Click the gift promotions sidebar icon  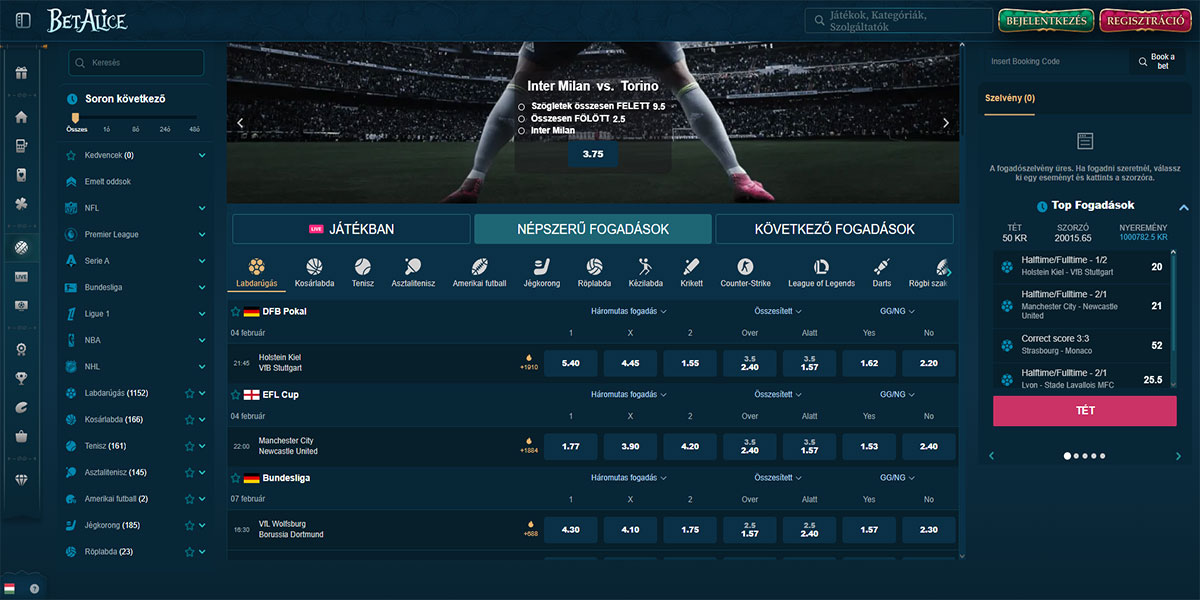[x=21, y=73]
